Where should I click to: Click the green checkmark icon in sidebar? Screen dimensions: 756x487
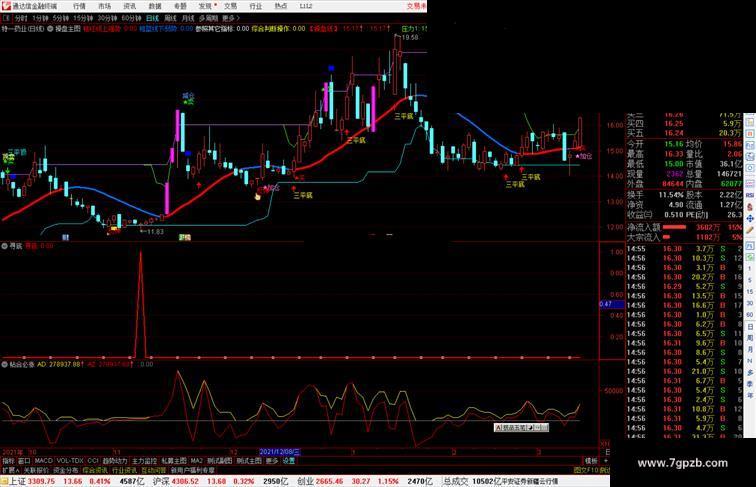(x=750, y=257)
